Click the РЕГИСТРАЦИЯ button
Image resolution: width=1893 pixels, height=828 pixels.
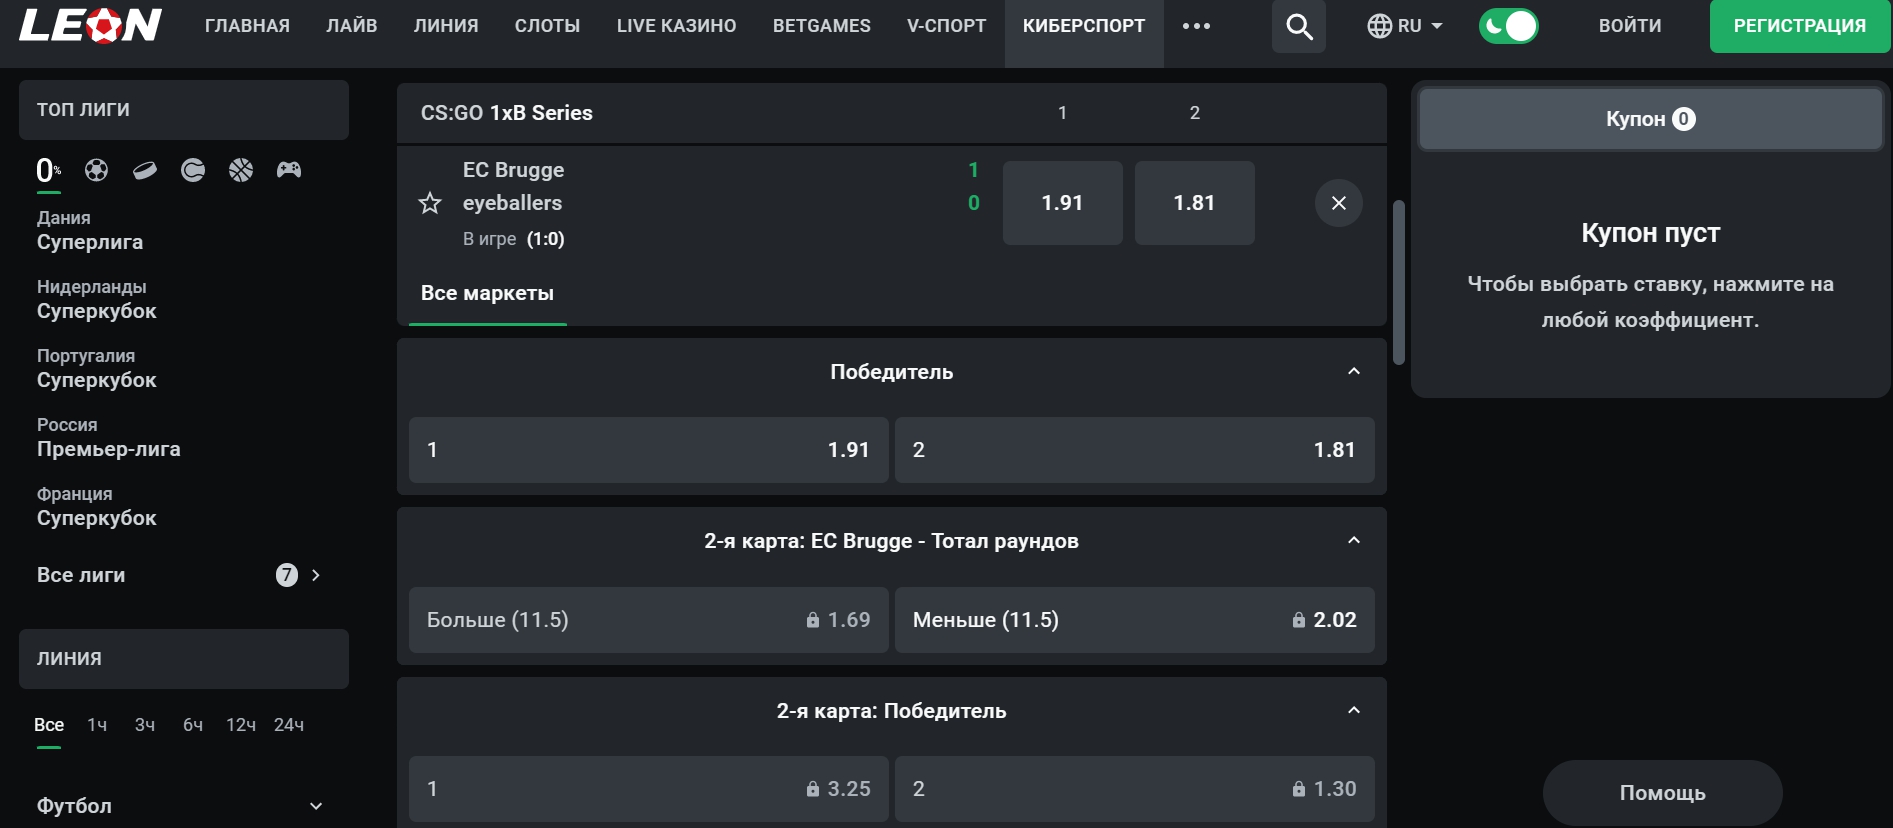tap(1799, 26)
